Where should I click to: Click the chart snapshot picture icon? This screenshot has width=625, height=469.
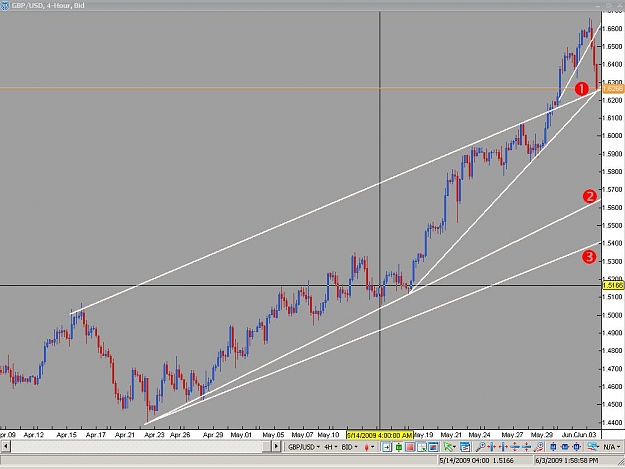tap(433, 447)
